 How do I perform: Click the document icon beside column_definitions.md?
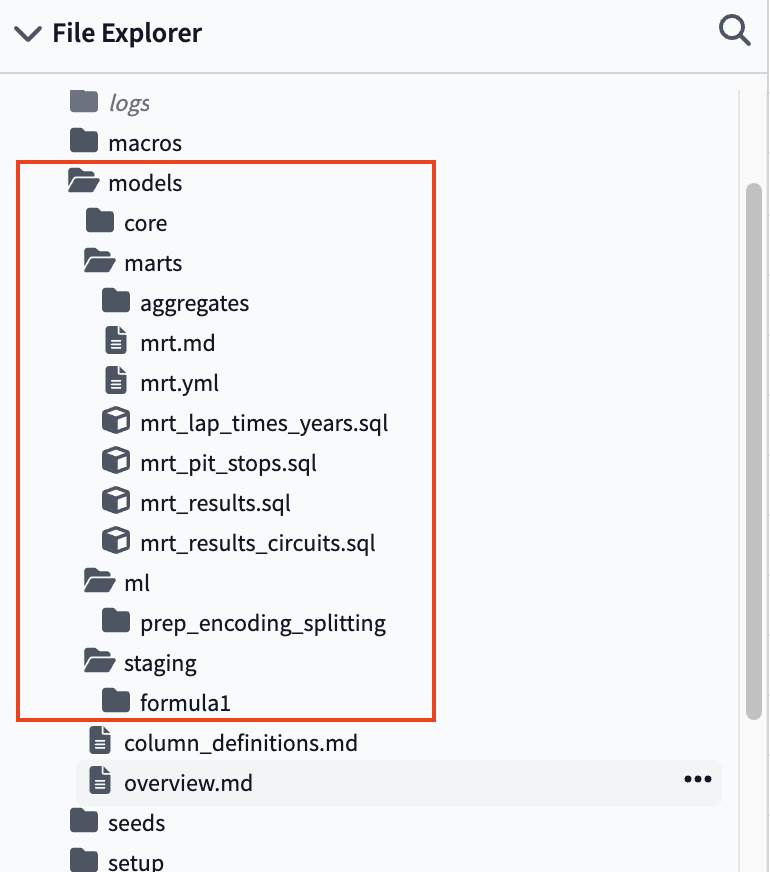pos(99,742)
